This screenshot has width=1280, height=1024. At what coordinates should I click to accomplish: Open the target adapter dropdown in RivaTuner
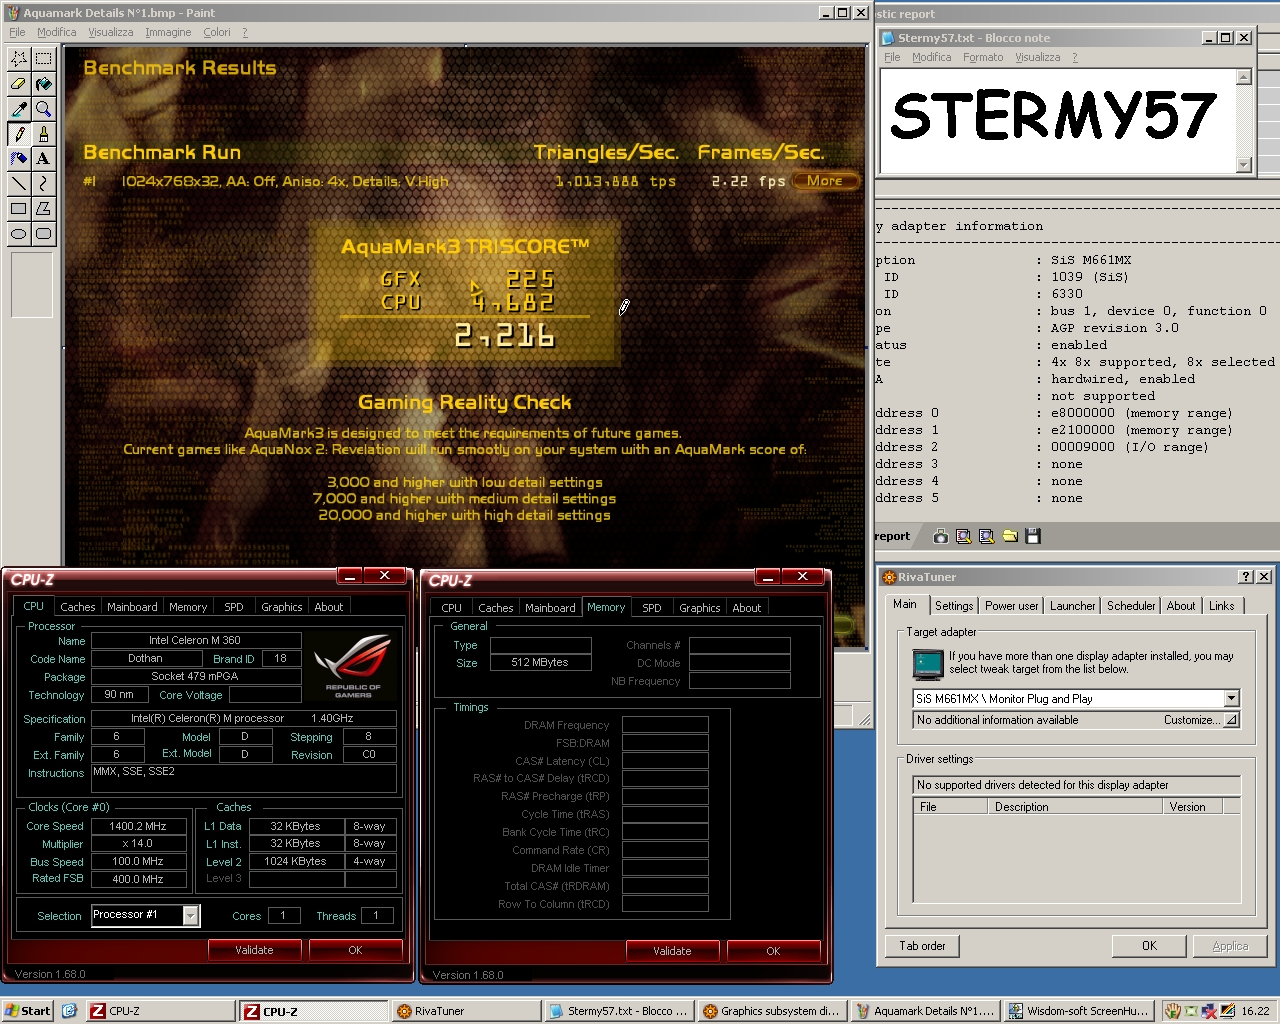pyautogui.click(x=1232, y=698)
